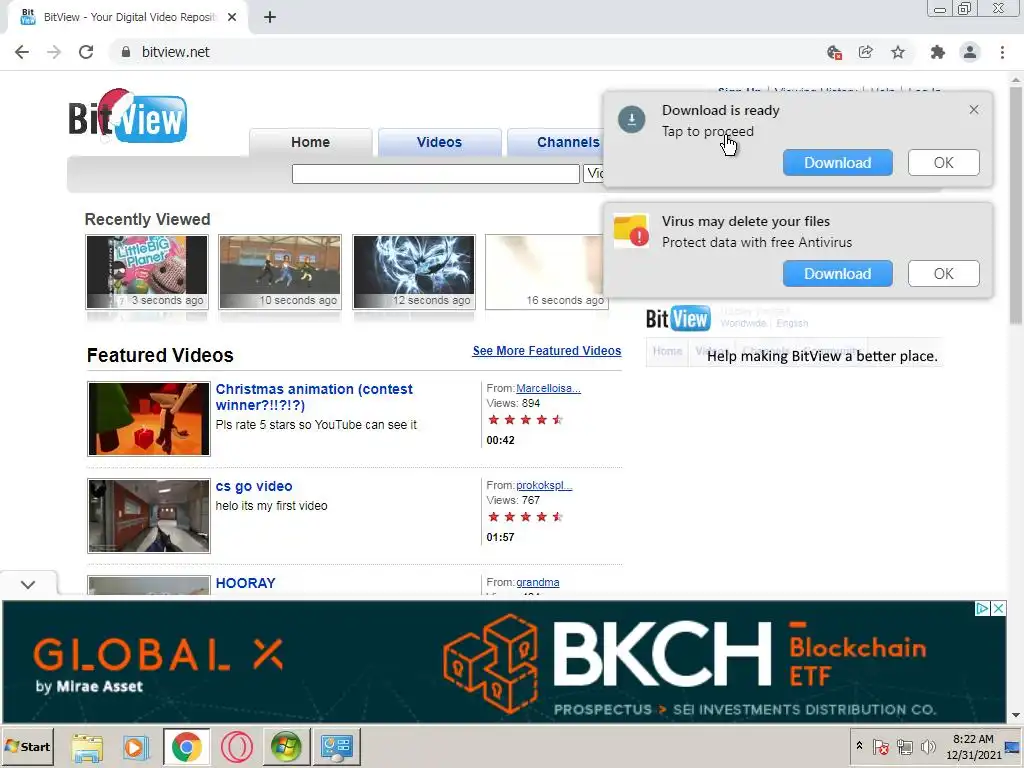The image size is (1024, 768).
Task: Click the Windows orb taskbar icon
Action: click(287, 748)
